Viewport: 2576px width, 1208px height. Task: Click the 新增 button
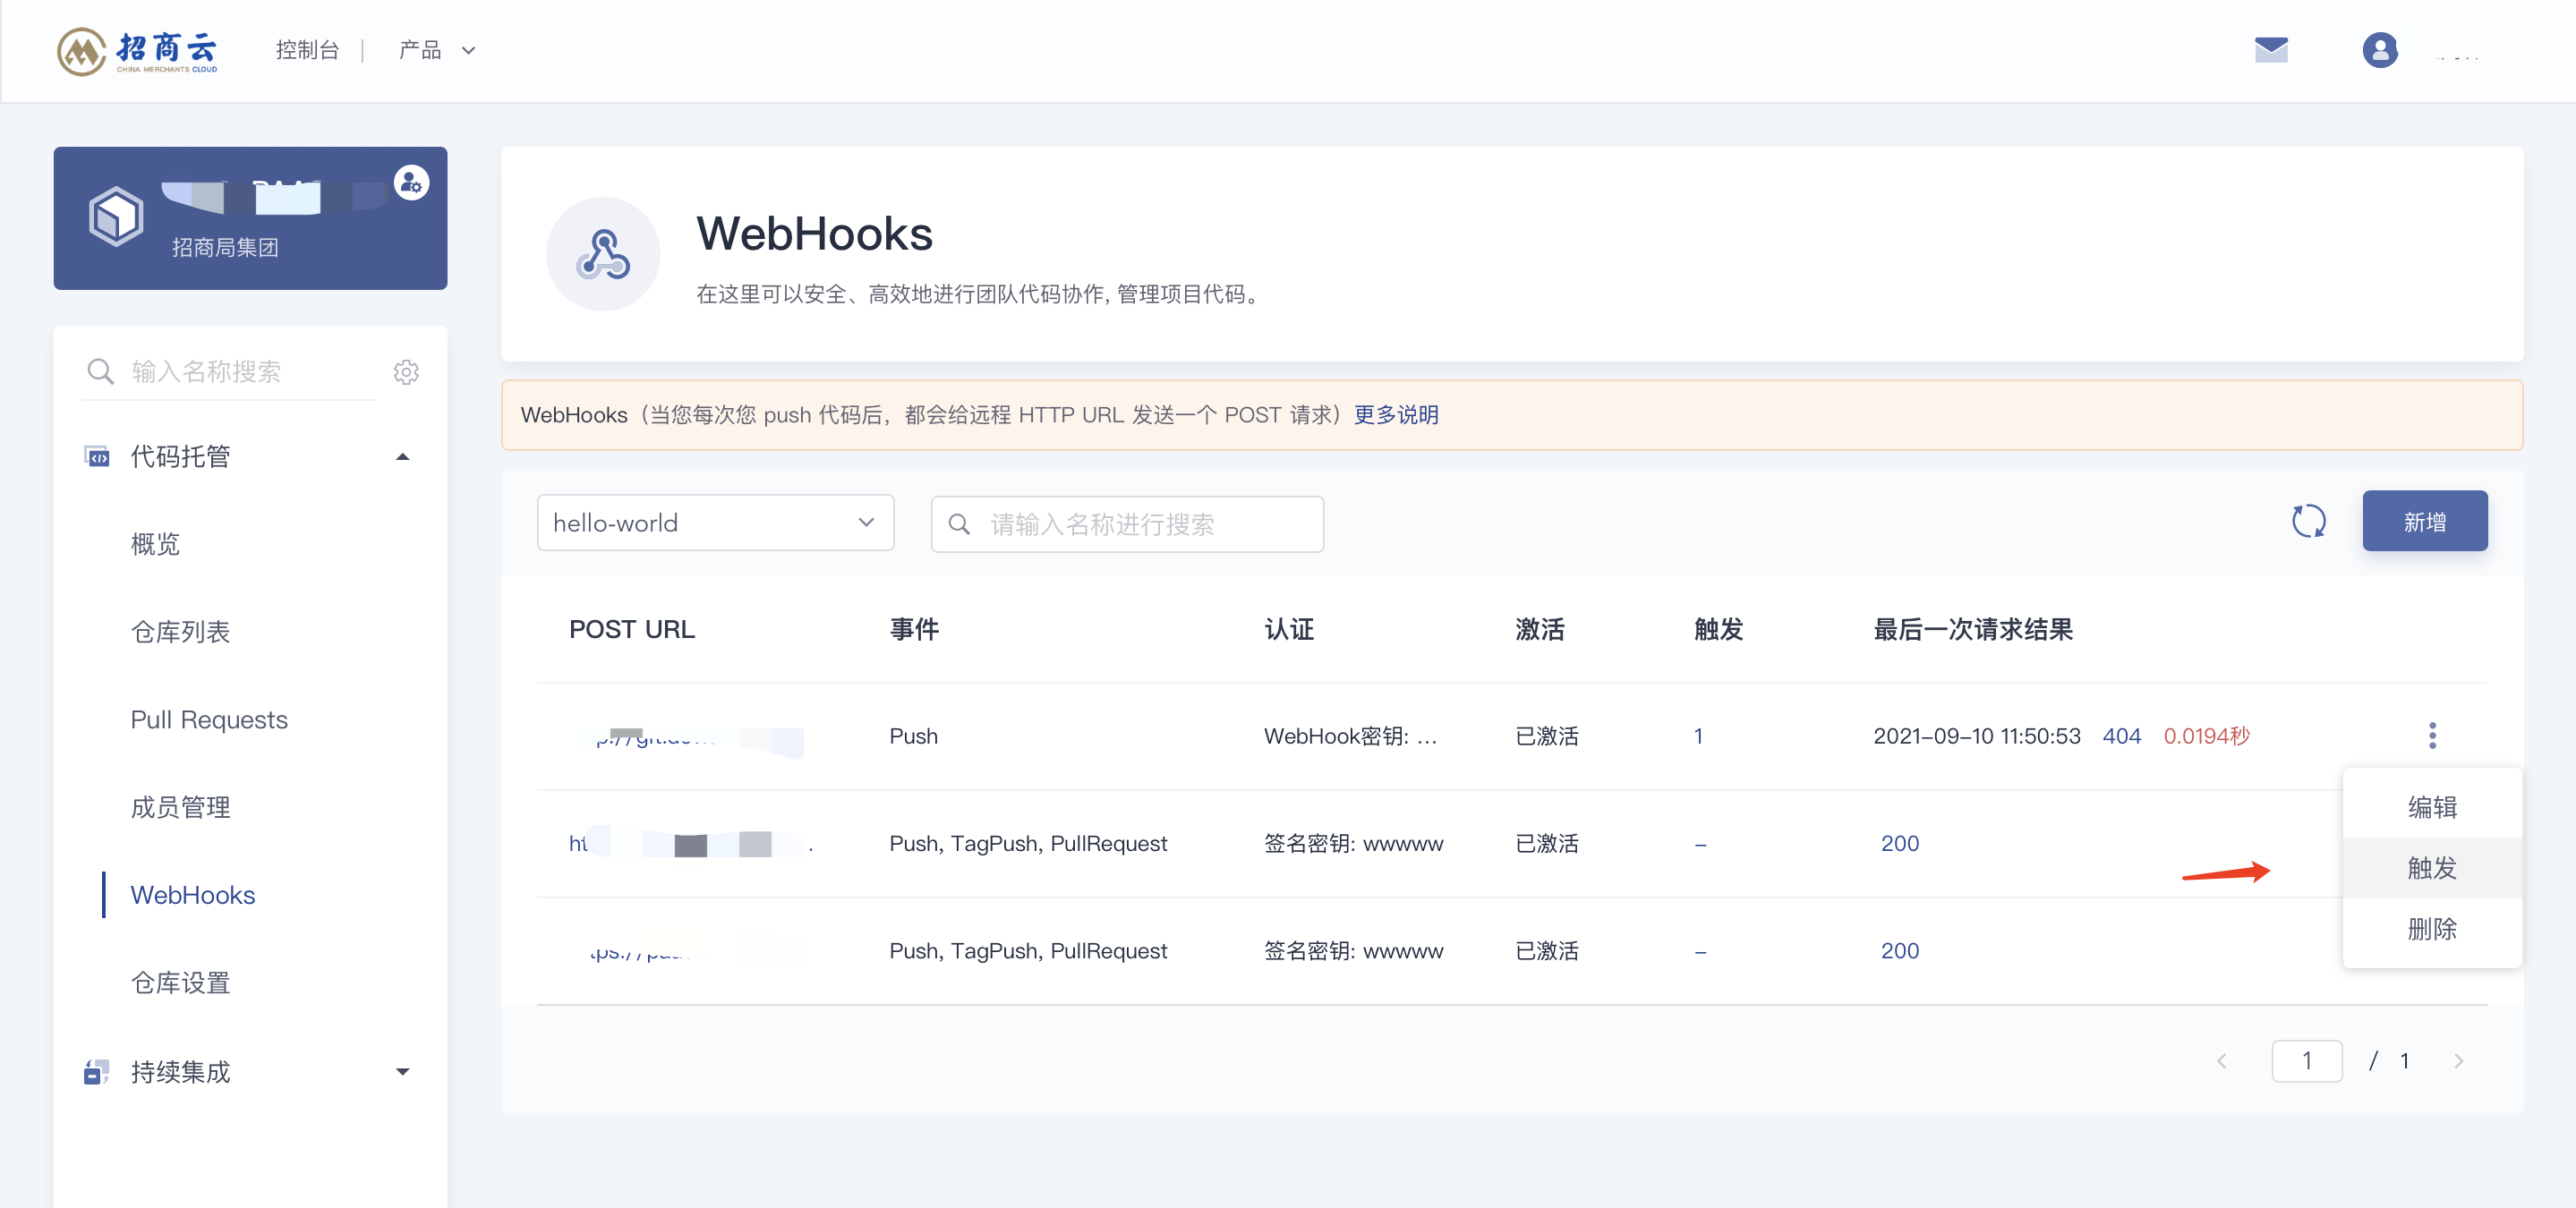(2424, 521)
